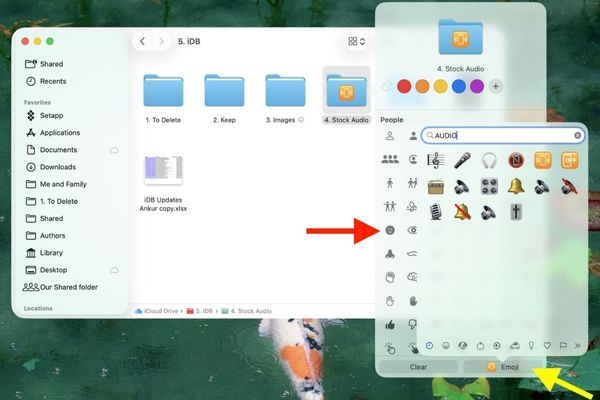Screen dimensions: 600x400
Task: Select the person outline symbol
Action: tap(390, 136)
